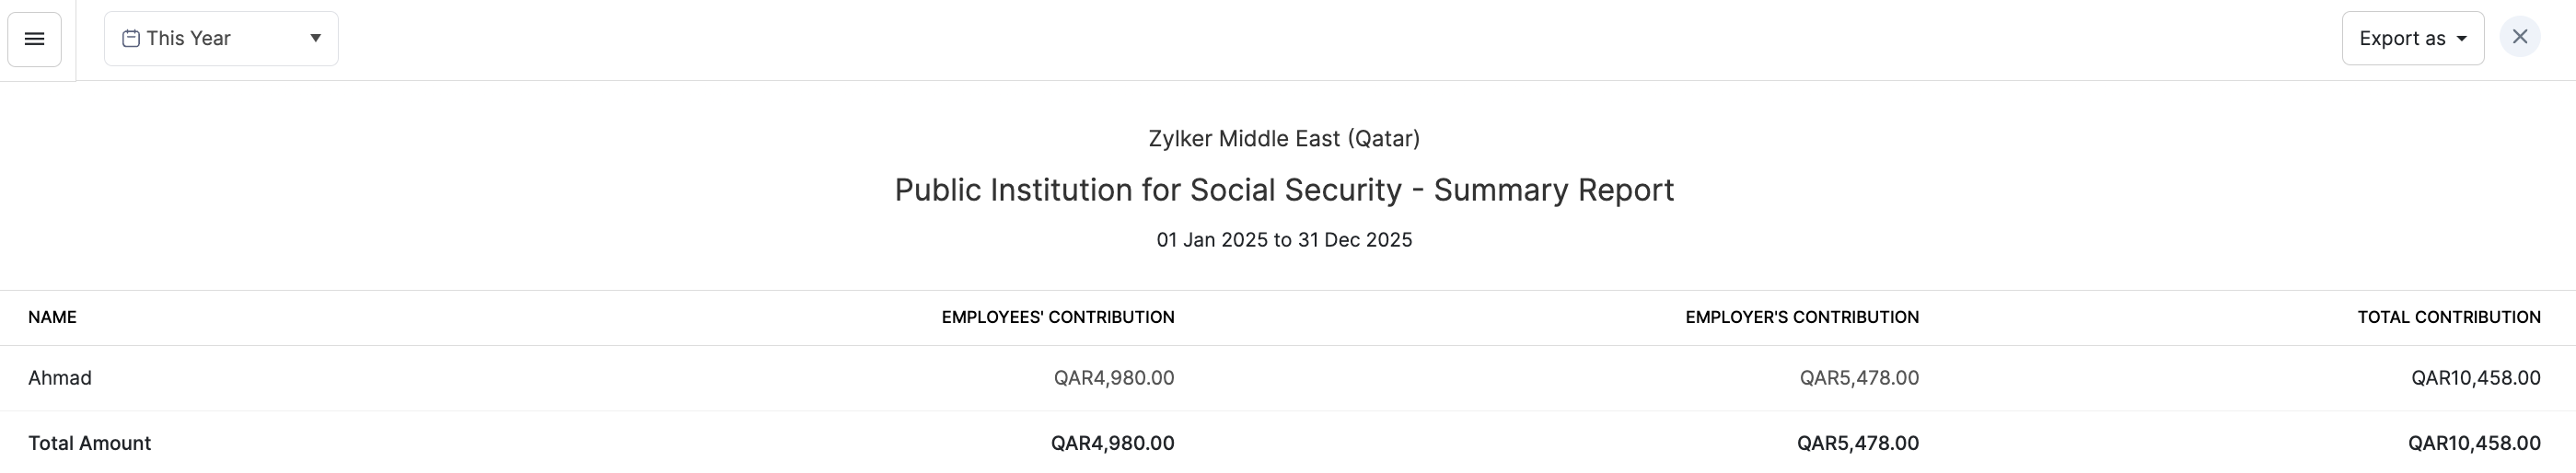Sort by the Name column header

tap(52, 317)
